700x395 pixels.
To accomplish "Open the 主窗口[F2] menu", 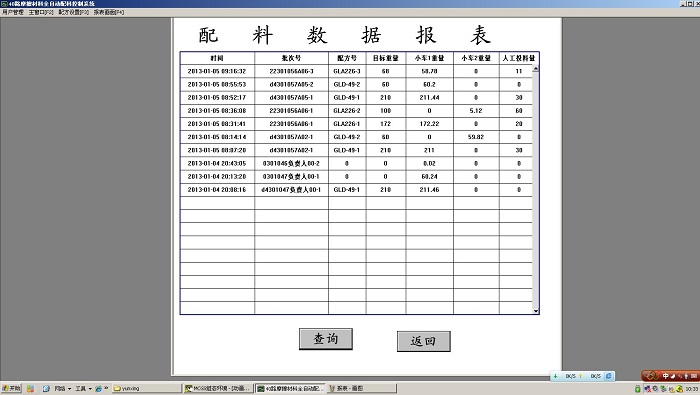I will [41, 12].
